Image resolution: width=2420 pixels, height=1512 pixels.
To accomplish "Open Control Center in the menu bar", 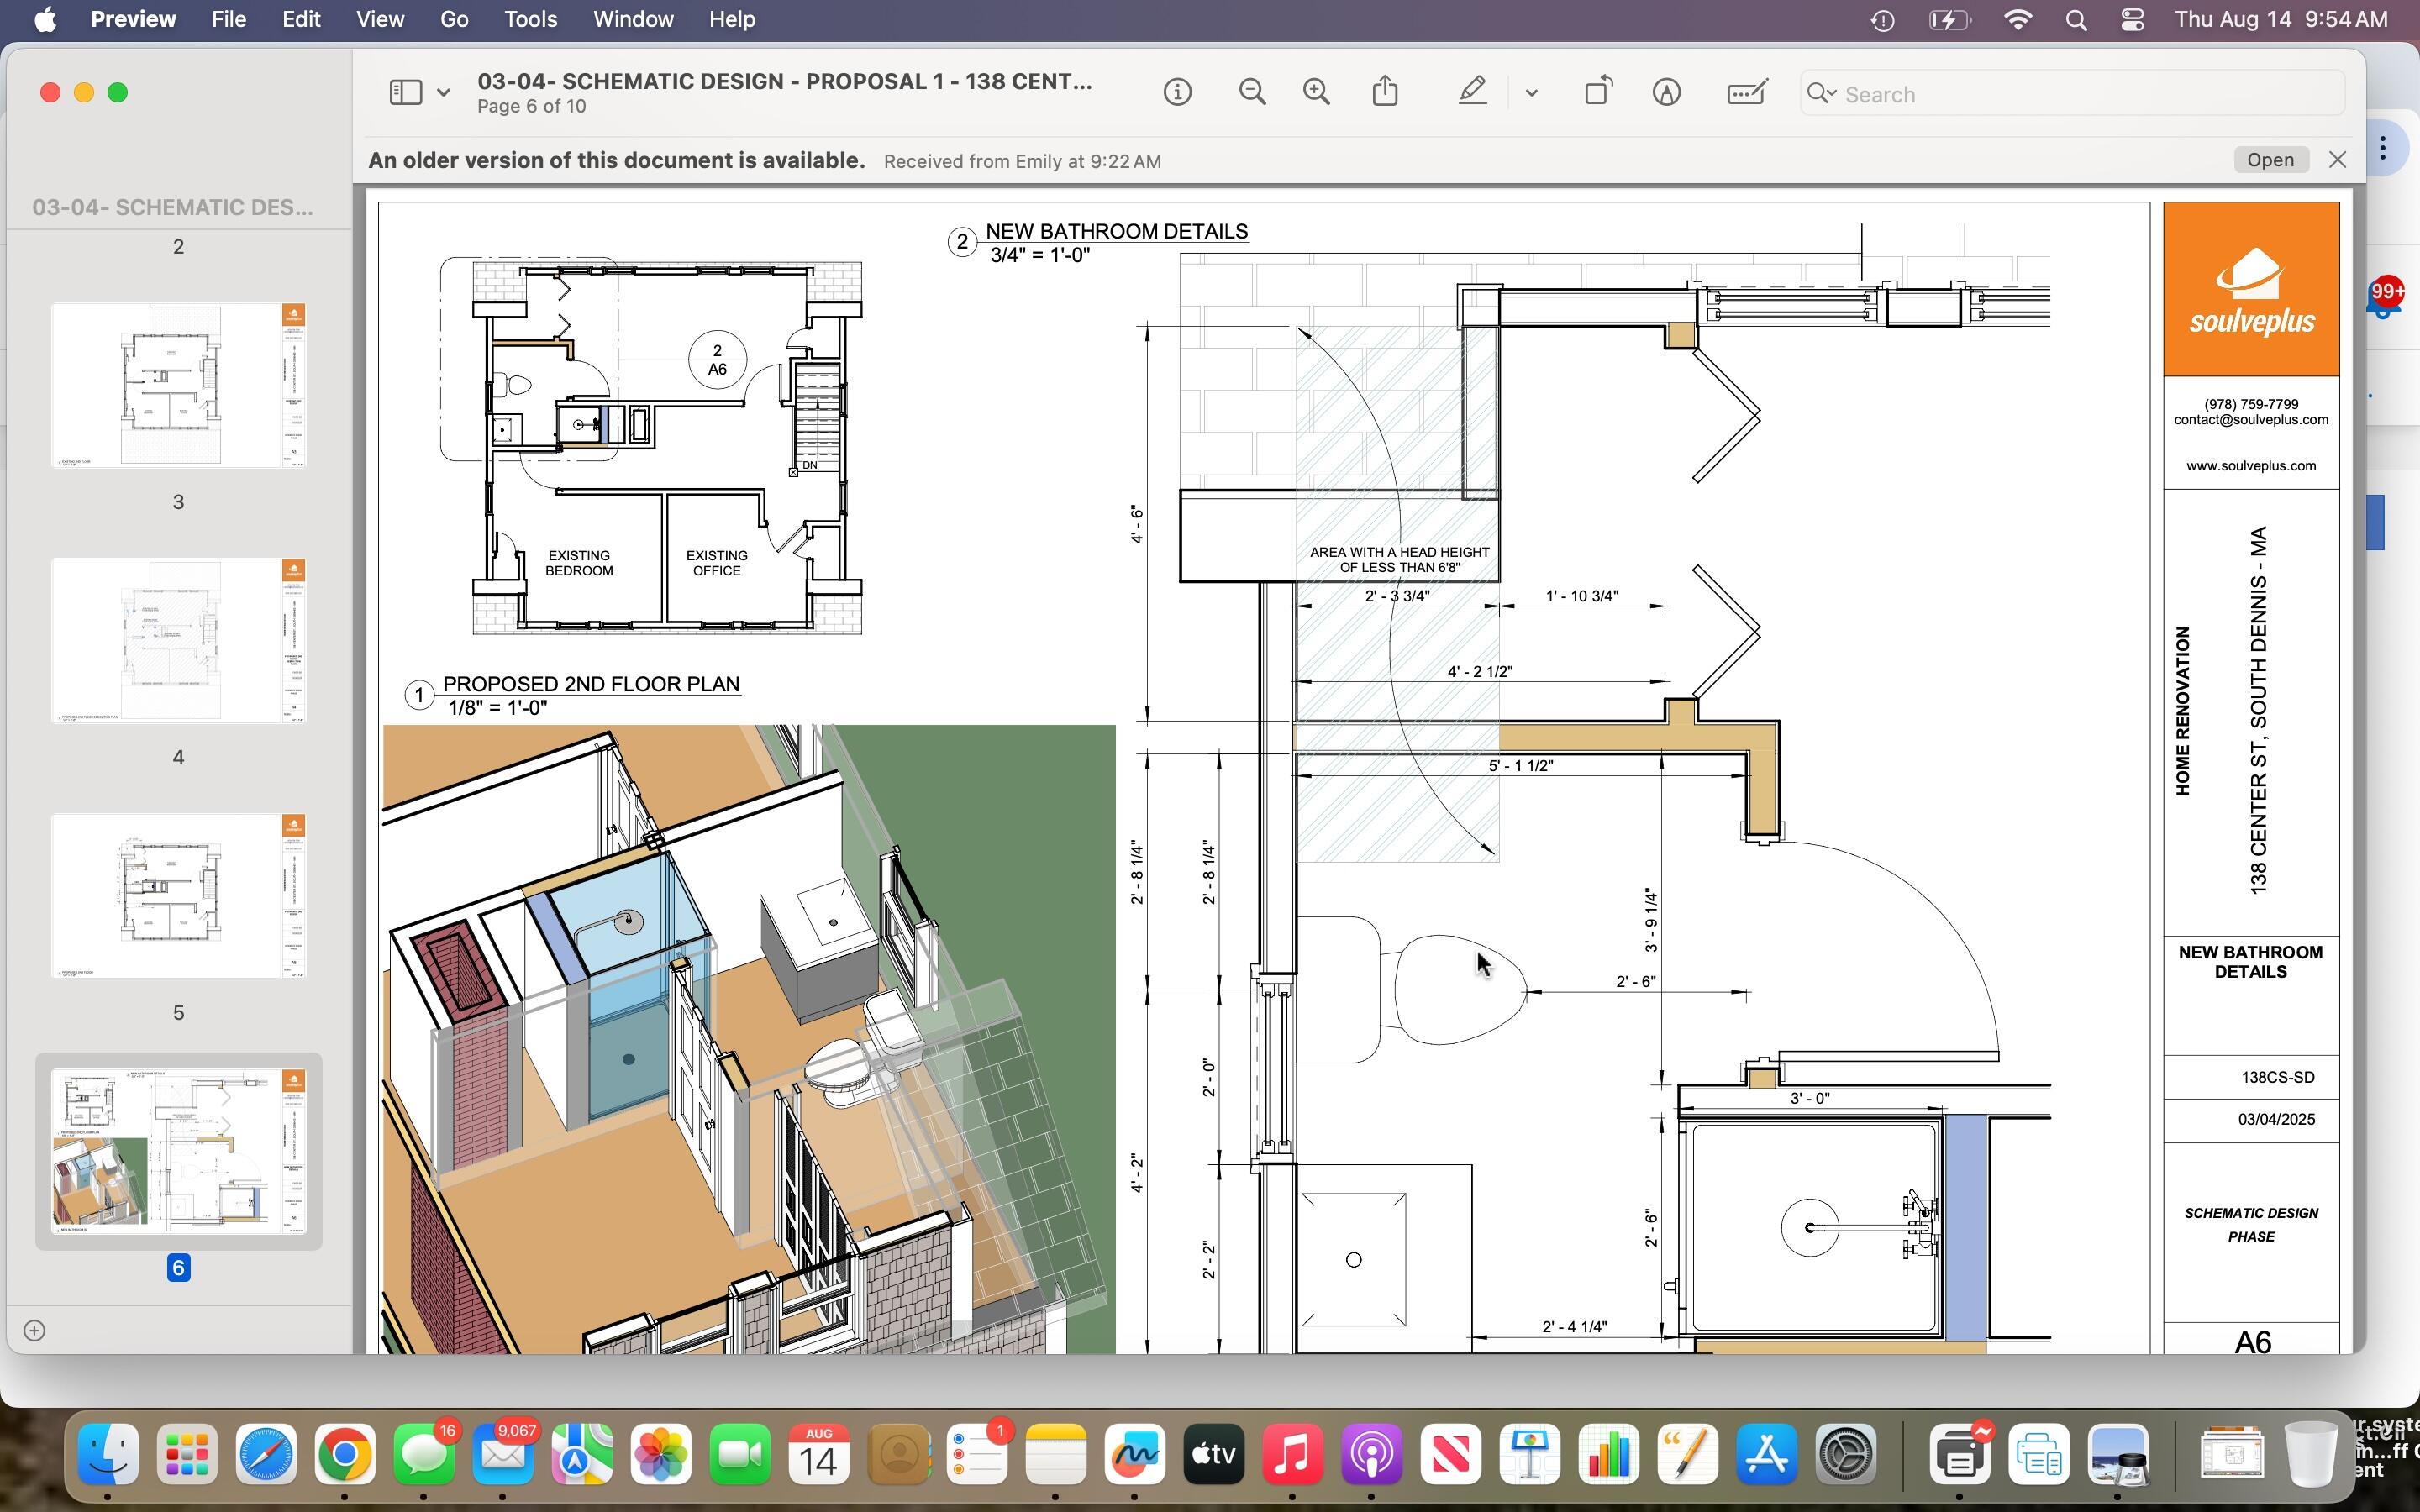I will point(2131,20).
